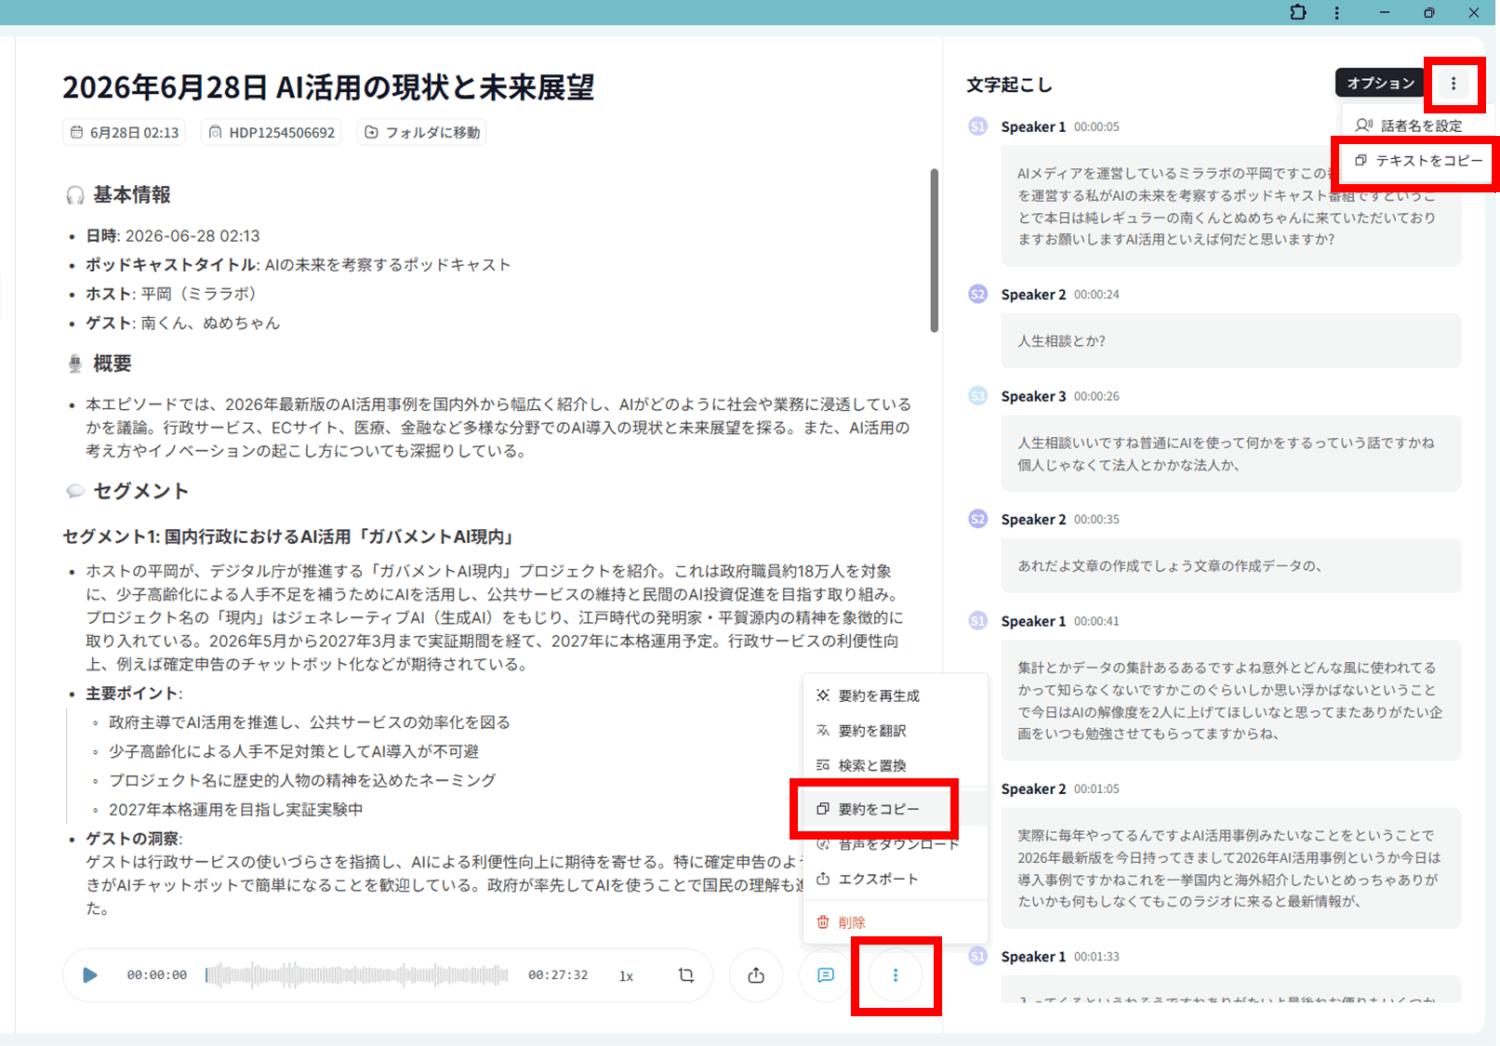
Task: Click Speaker 2 avatar at 00:00:24
Action: pyautogui.click(x=978, y=294)
